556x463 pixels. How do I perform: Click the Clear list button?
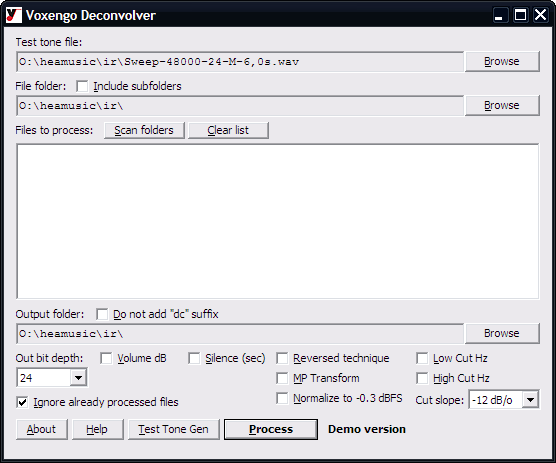click(228, 130)
